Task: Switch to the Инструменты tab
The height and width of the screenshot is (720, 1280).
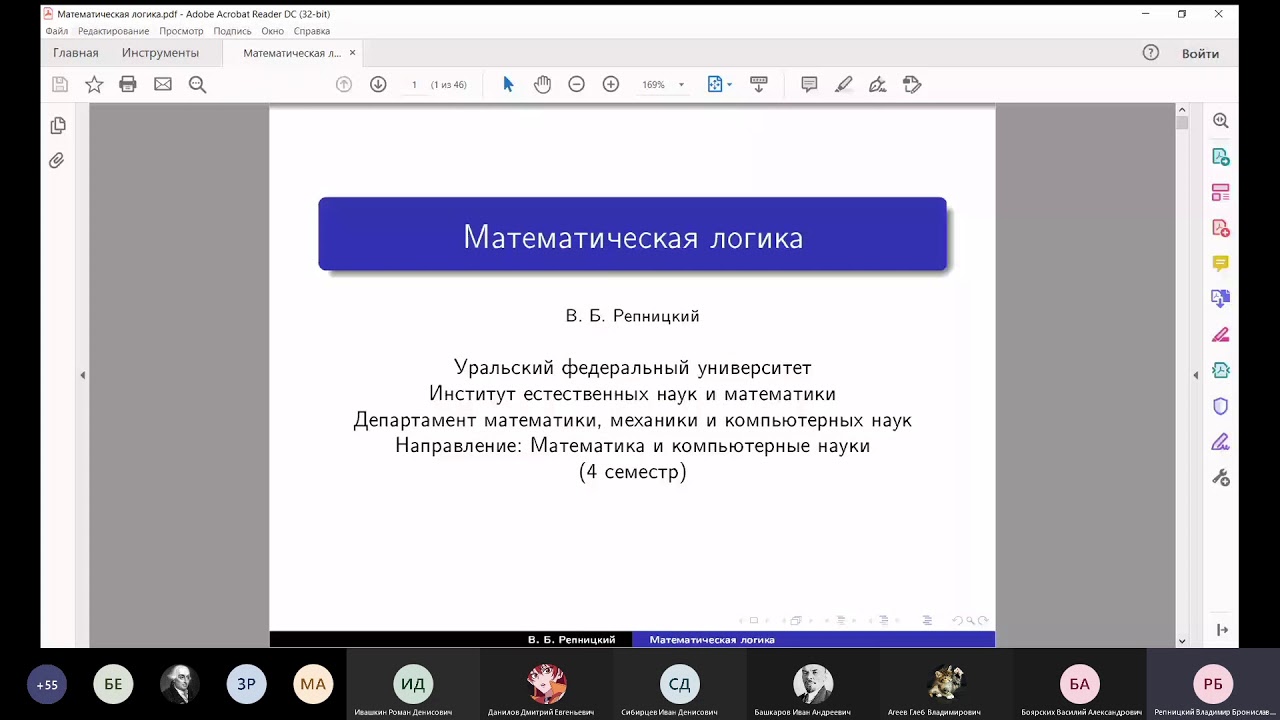Action: (x=160, y=53)
